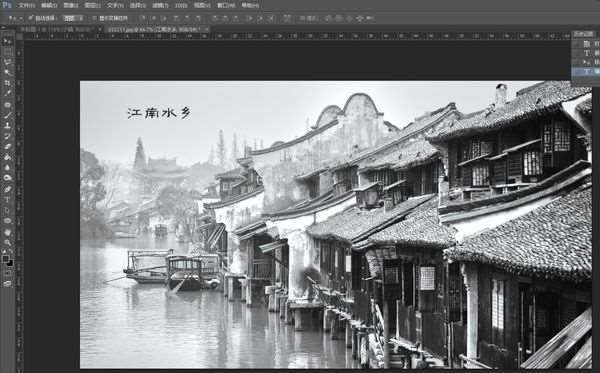
Task: Select the Rectangular Marquee tool
Action: [7, 51]
